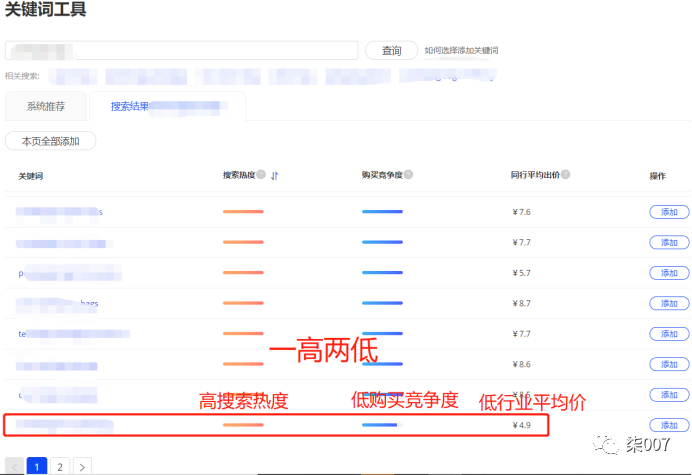Open the keyword link starting with "p"
692x475 pixels.
70,273
